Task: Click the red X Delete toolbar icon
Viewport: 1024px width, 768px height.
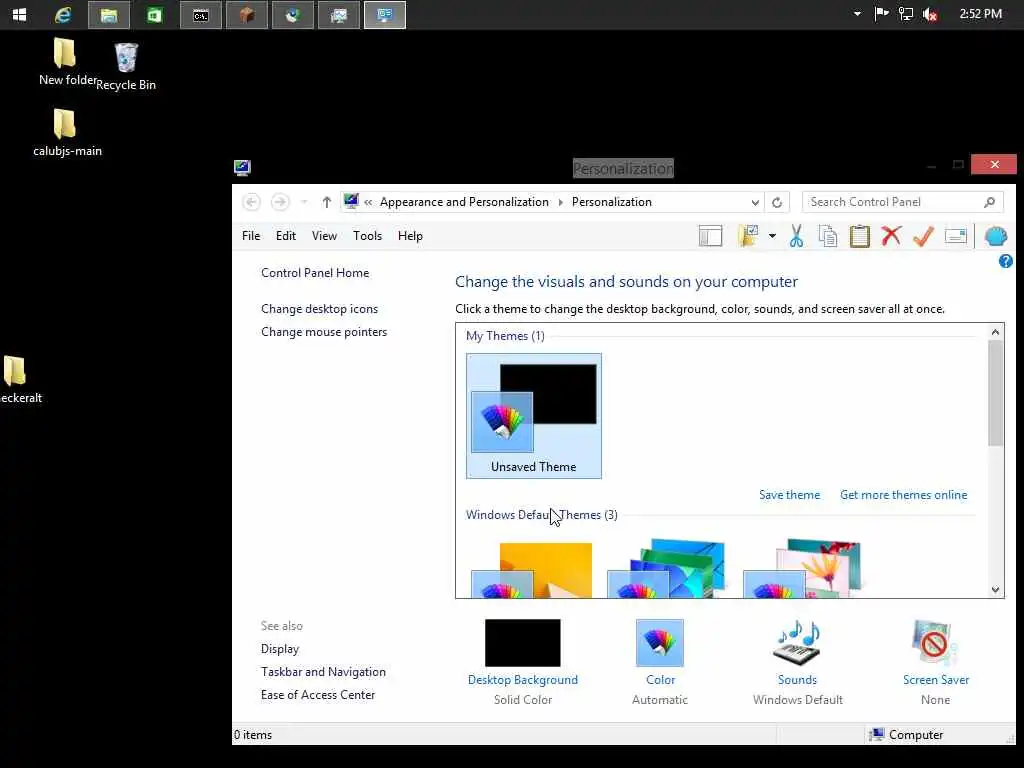Action: (891, 235)
